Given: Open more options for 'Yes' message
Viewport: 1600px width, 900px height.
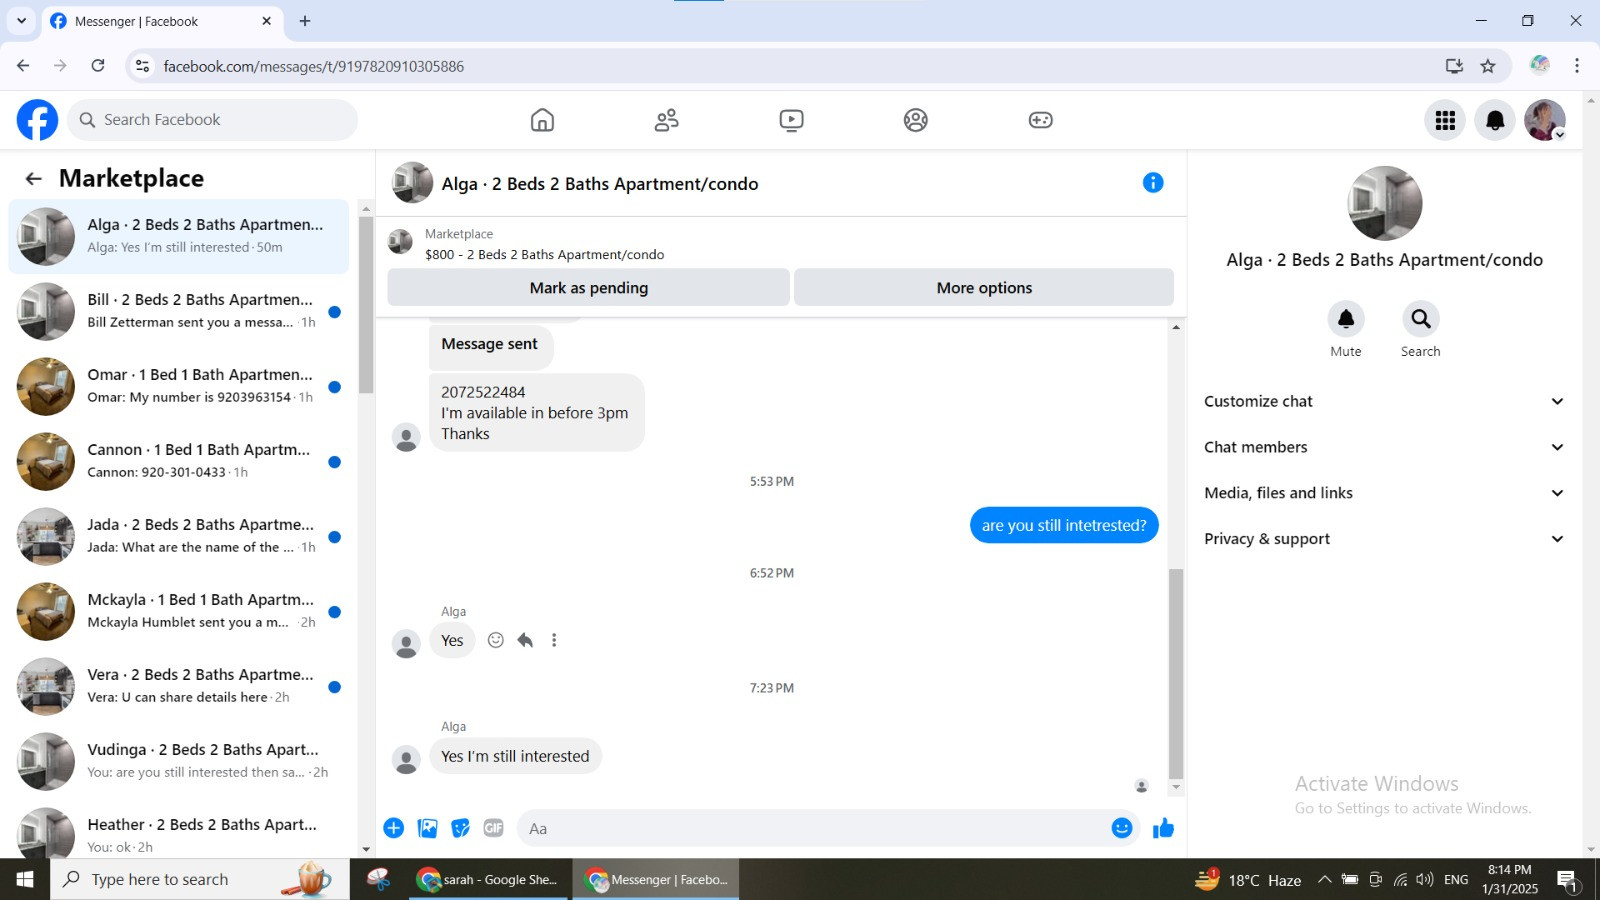Looking at the screenshot, I should 554,640.
